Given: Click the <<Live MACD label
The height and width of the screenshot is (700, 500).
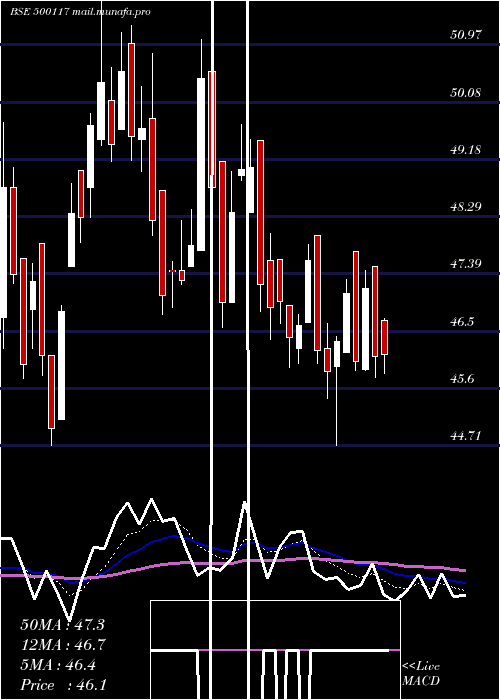Looking at the screenshot, I should click(x=421, y=674).
